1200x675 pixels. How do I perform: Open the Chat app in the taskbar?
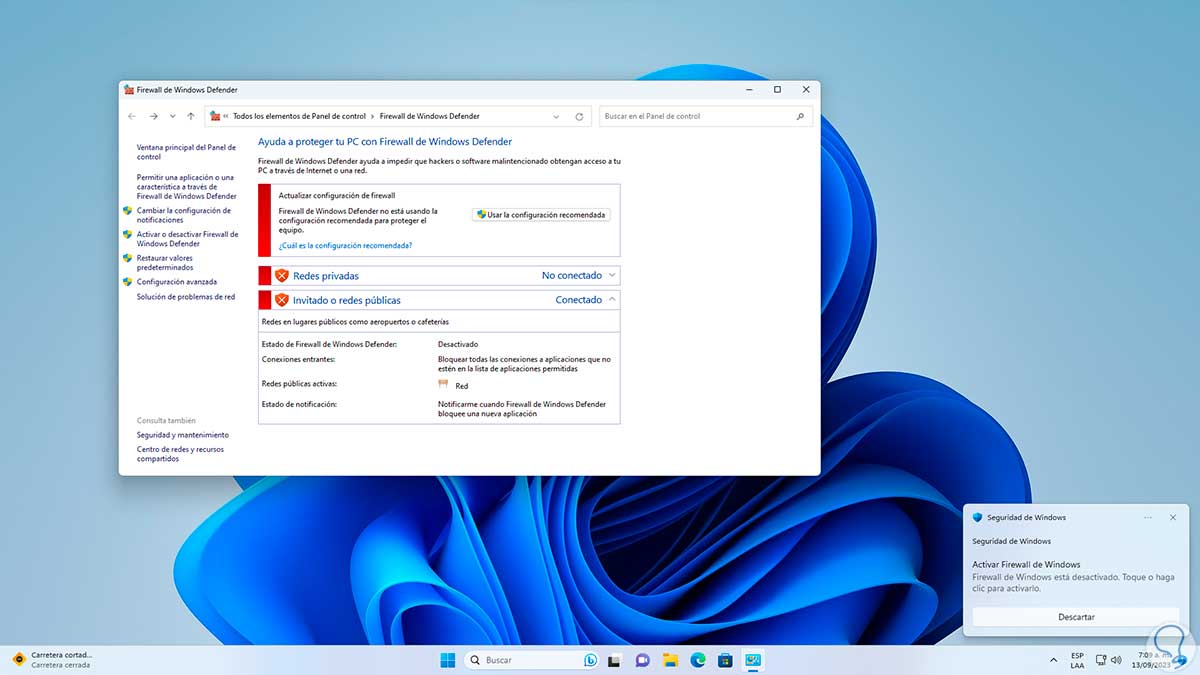(x=643, y=660)
